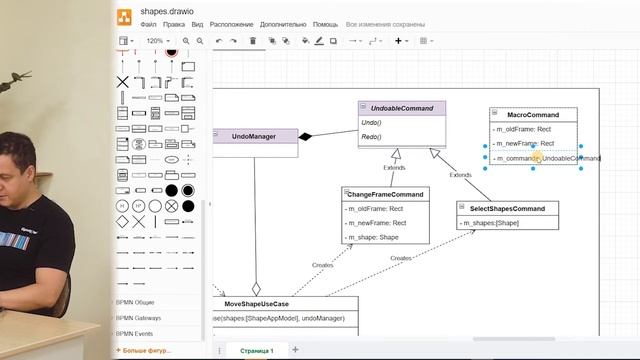Select the UndoableCommand class title
This screenshot has height=360, width=640.
[x=402, y=108]
